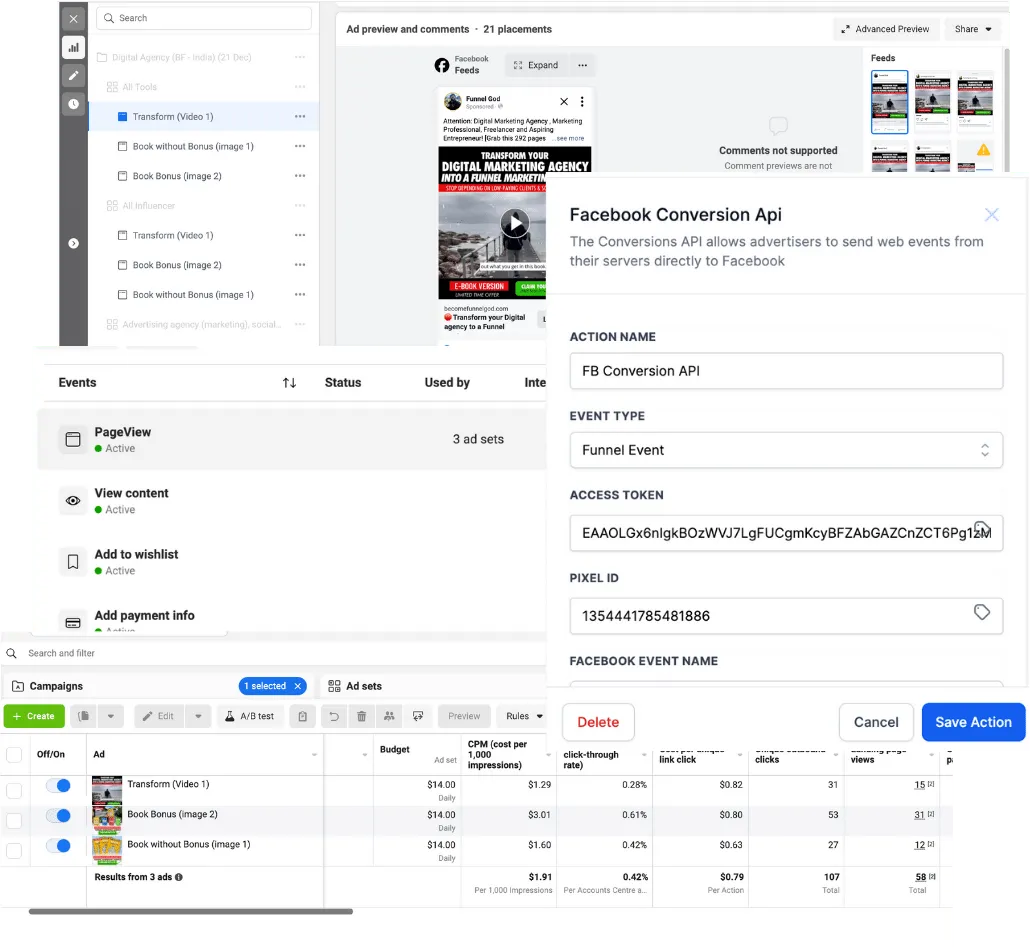Click the Delete button
The width and height of the screenshot is (1030, 948).
click(598, 722)
